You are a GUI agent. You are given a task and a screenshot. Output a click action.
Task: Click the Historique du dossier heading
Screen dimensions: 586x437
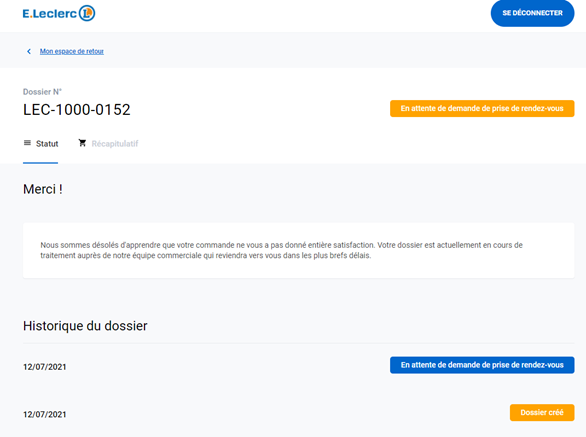(85, 326)
